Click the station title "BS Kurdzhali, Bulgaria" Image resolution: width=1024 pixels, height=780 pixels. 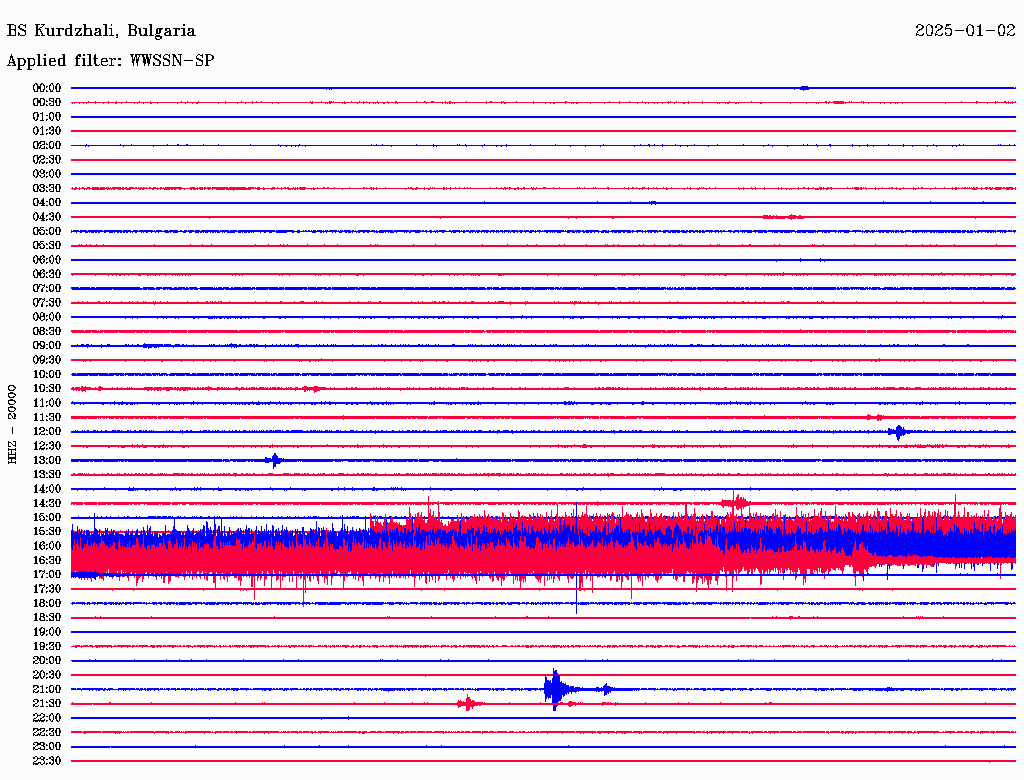point(101,31)
